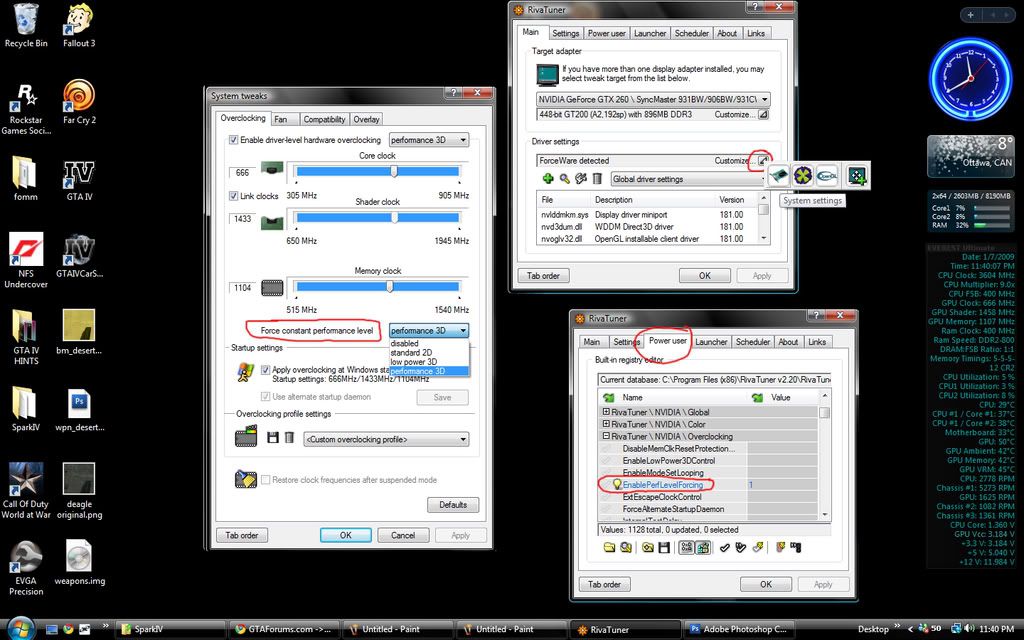The image size is (1024, 640).
Task: Click the OpenGL settings icon in popup
Action: pyautogui.click(x=827, y=175)
